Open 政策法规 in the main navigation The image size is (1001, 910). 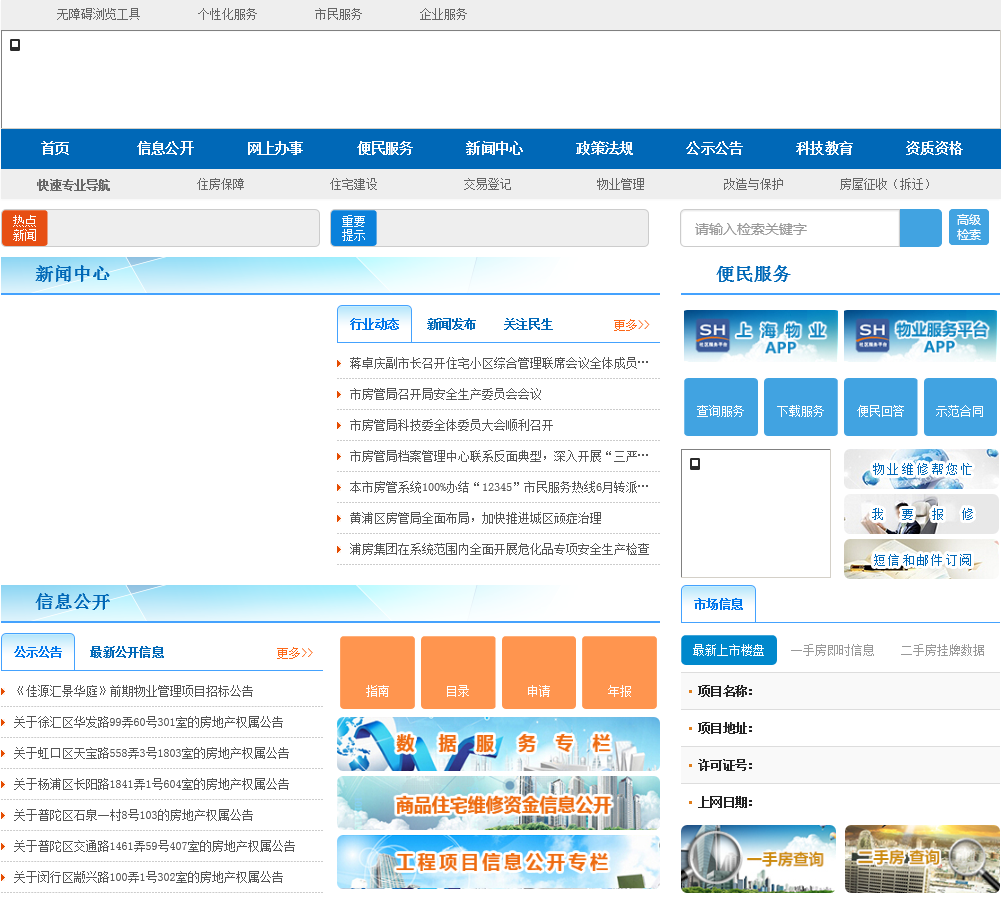(604, 149)
